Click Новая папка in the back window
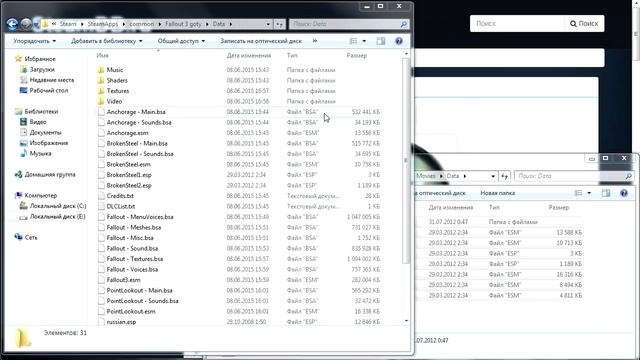640x360 pixels. 497,193
